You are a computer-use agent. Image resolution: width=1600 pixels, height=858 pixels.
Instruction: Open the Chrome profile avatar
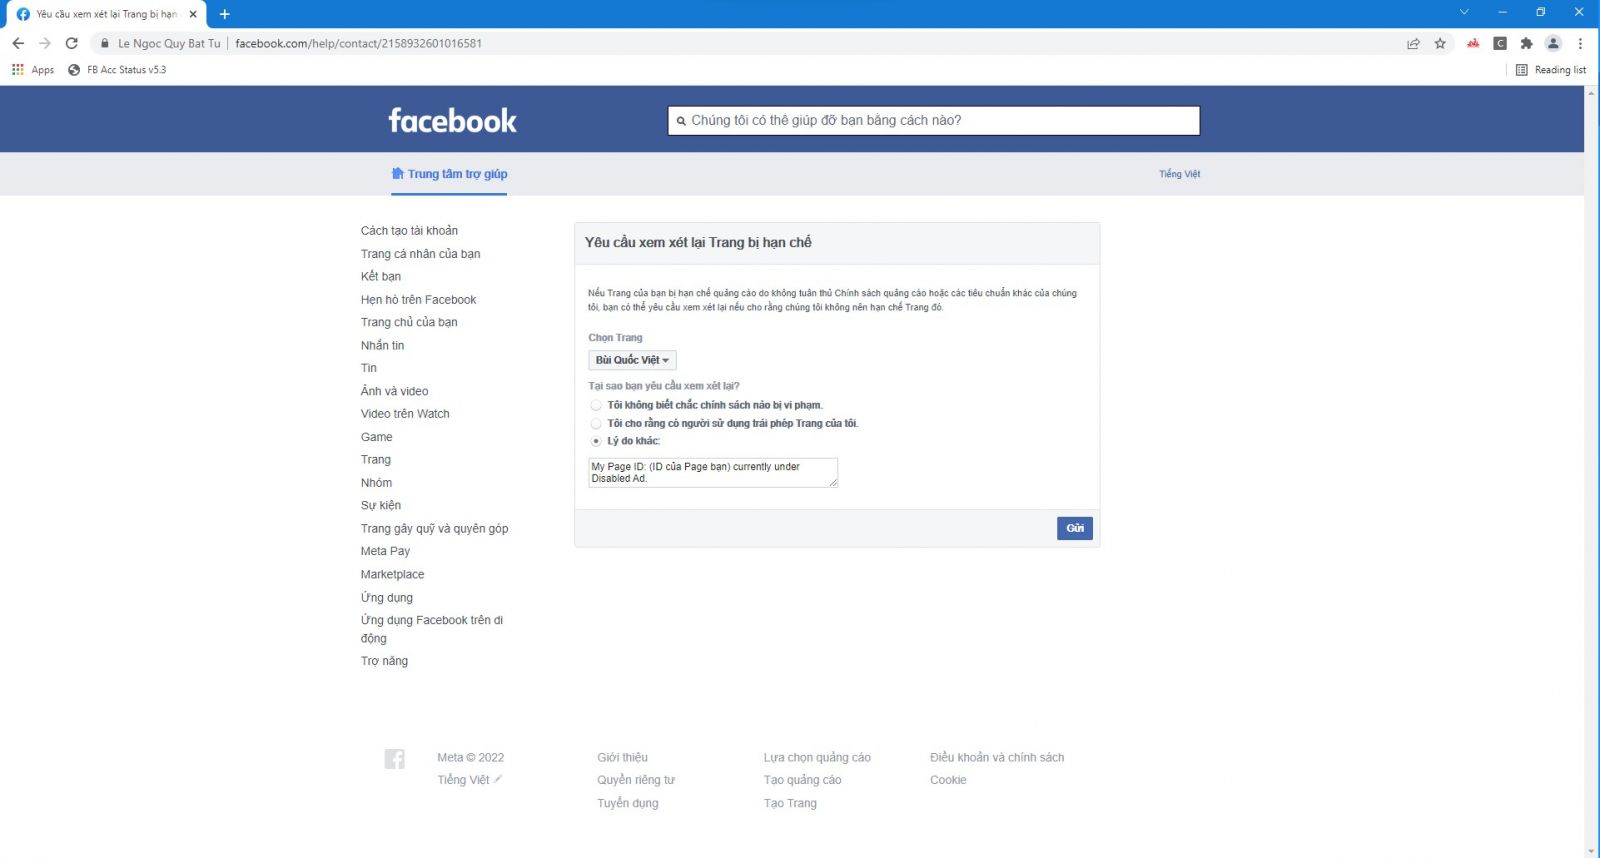(1553, 43)
